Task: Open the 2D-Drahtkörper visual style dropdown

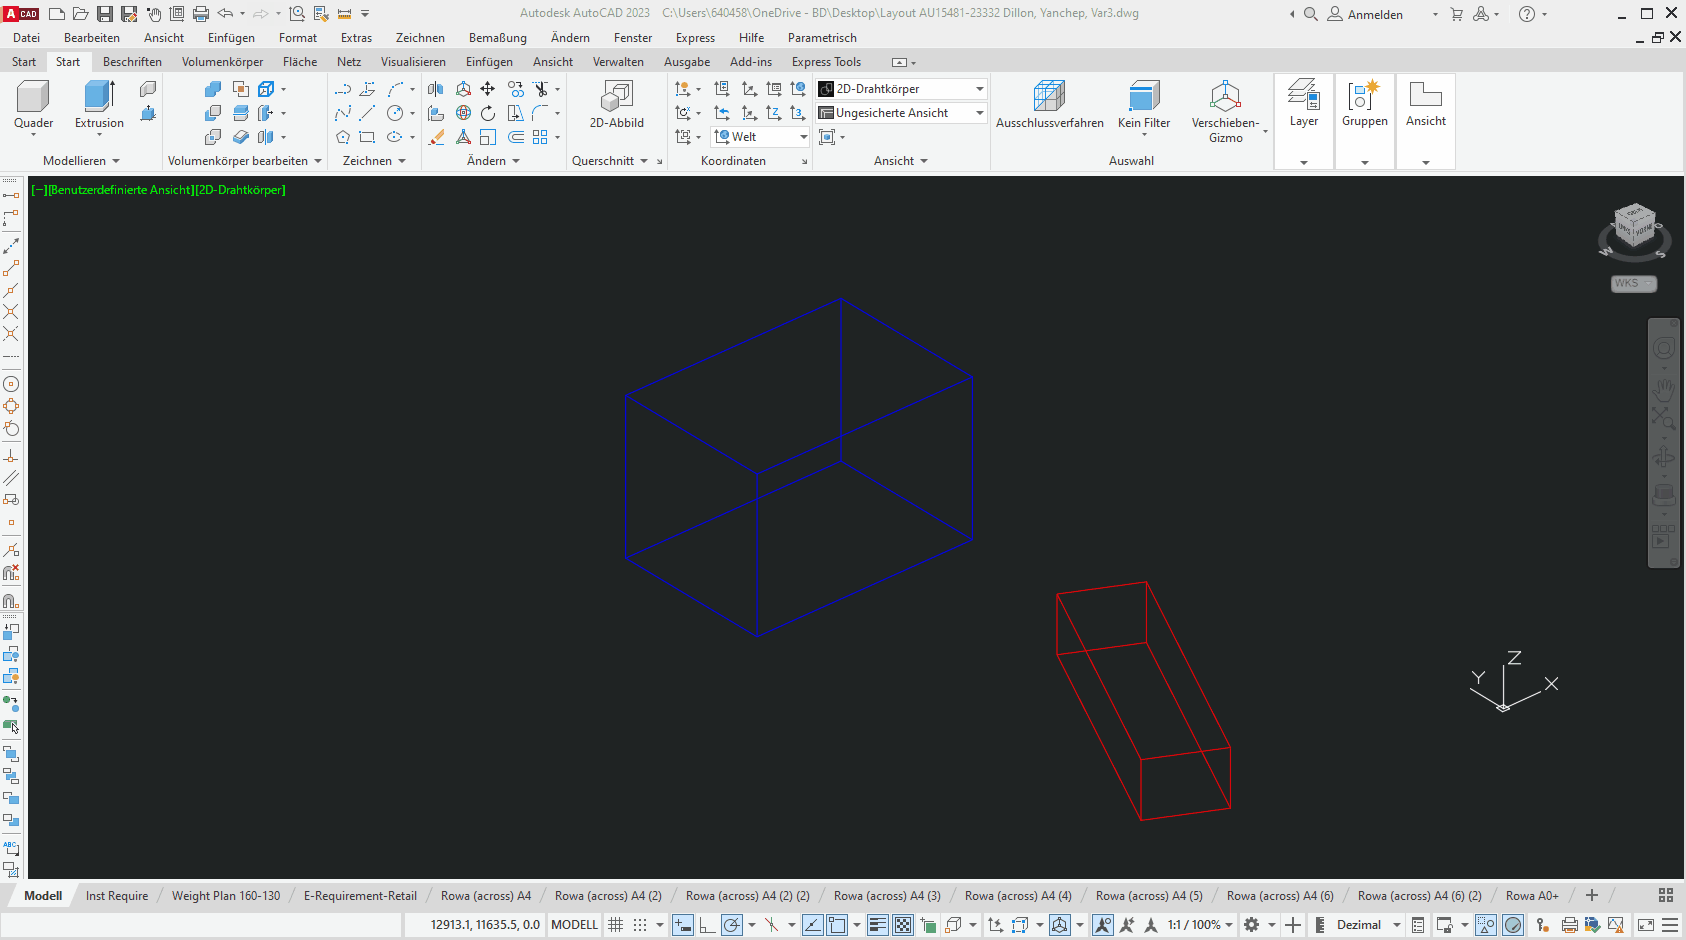Action: pyautogui.click(x=902, y=89)
